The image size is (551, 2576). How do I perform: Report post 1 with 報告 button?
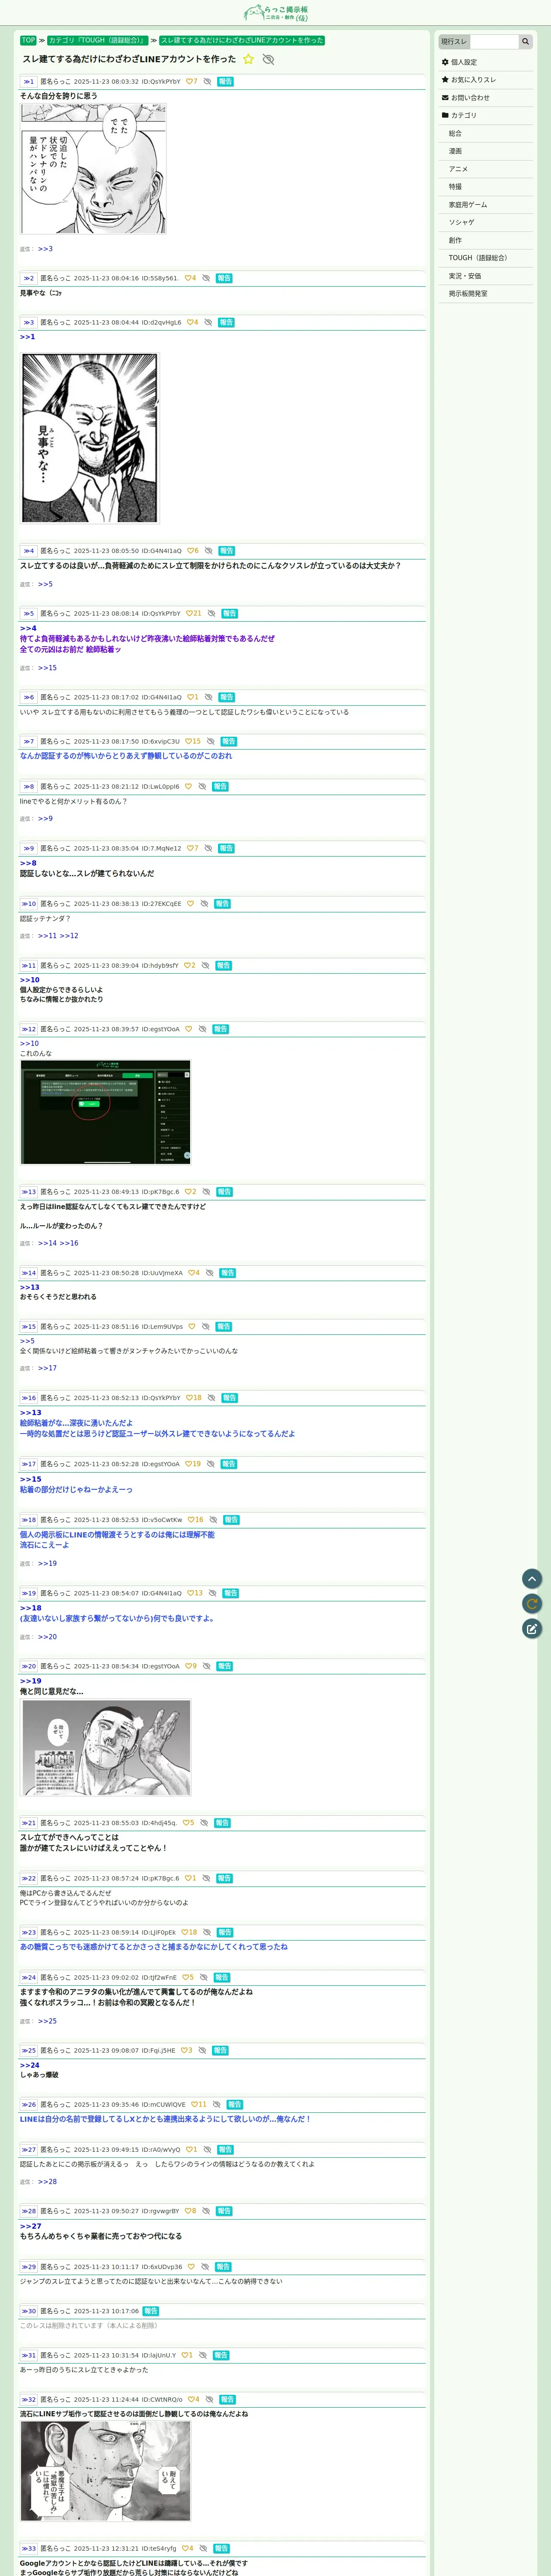(x=225, y=82)
